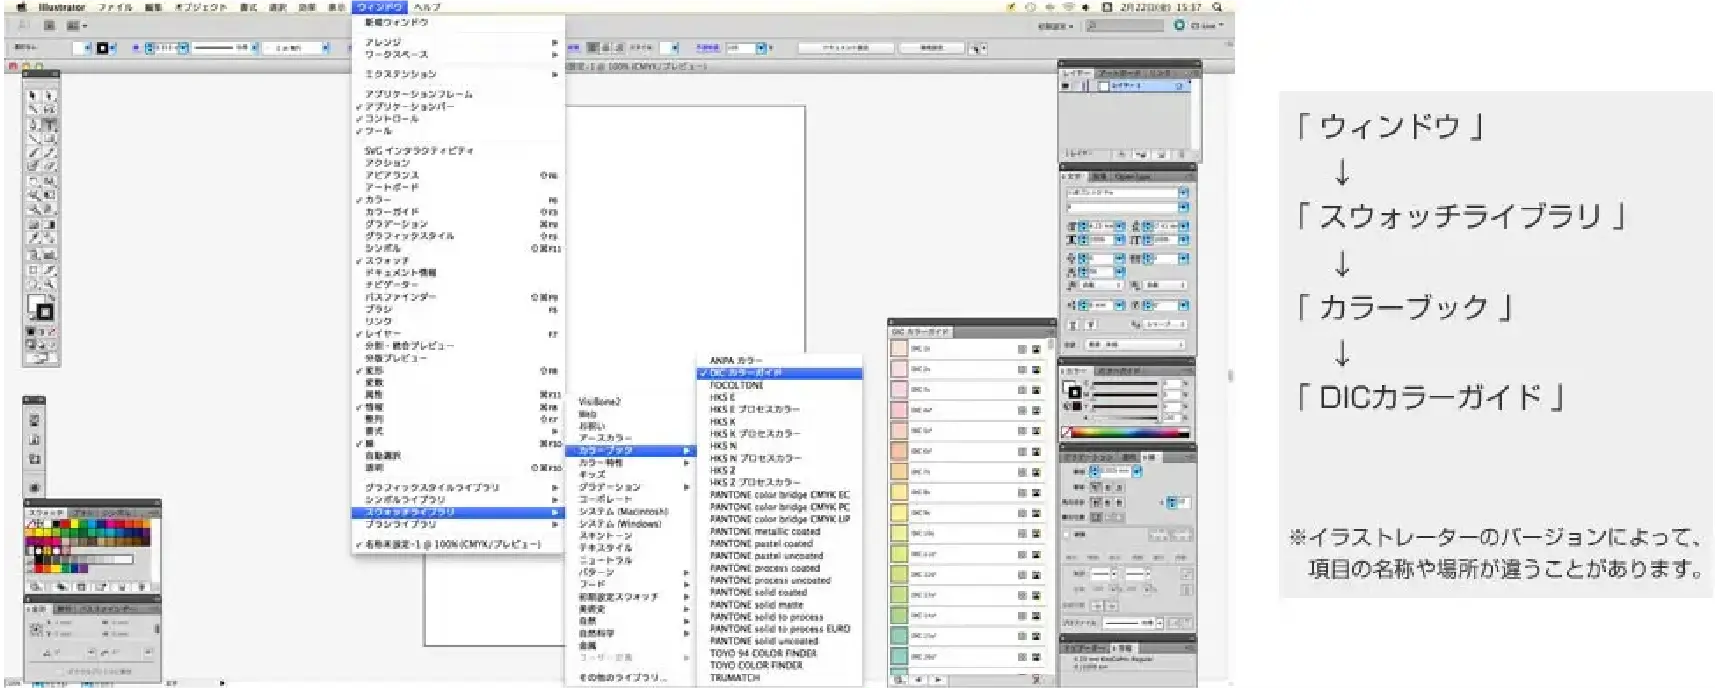Toggle the checked 情報 panel entry
This screenshot has height=692, width=1715.
(374, 407)
